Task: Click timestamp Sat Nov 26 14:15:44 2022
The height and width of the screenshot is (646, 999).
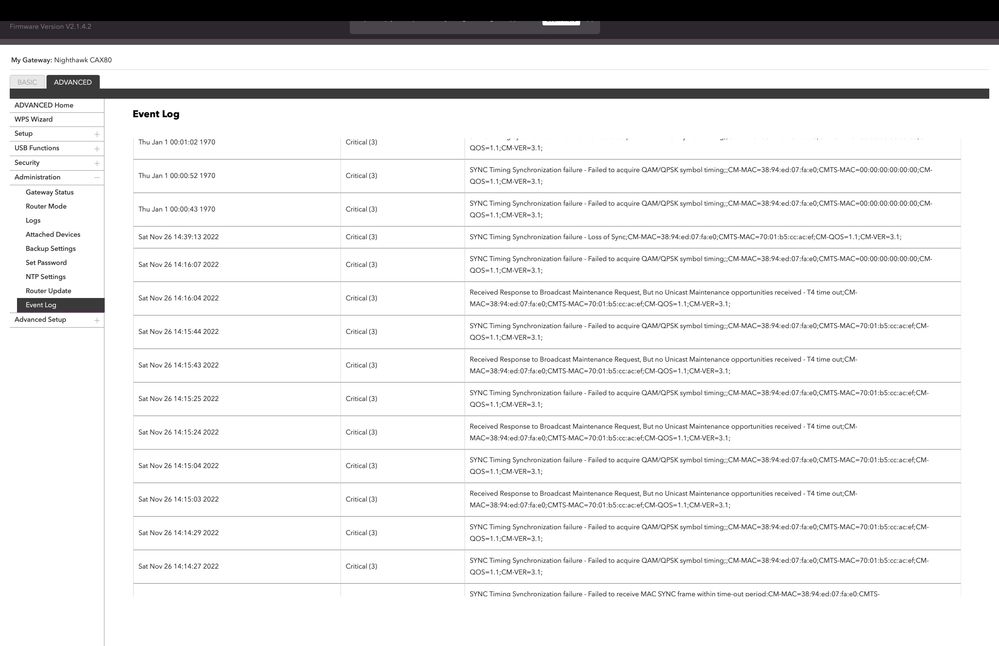Action: (x=178, y=331)
